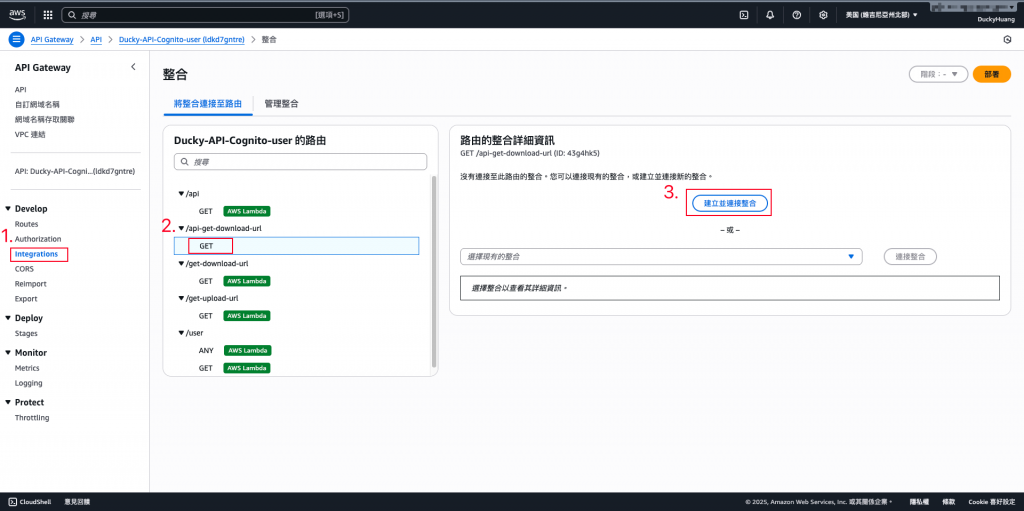Screen dimensions: 1024x511
Task: Open Metrics in the sidebar
Action: [x=27, y=368]
